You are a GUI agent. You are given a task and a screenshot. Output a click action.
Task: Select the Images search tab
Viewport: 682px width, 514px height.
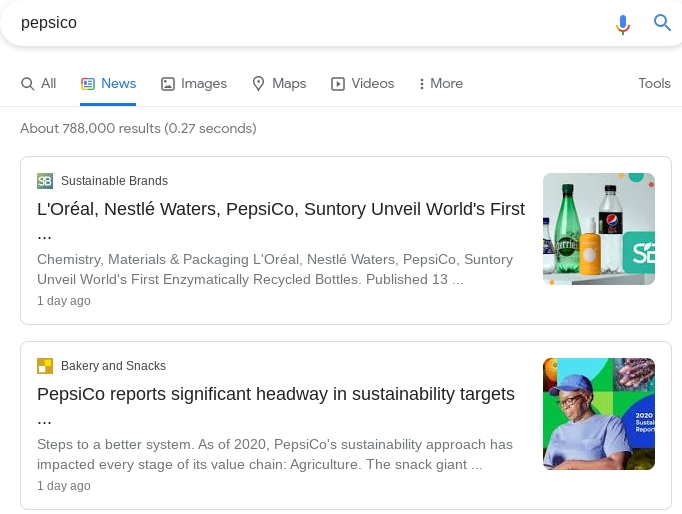[x=194, y=84]
